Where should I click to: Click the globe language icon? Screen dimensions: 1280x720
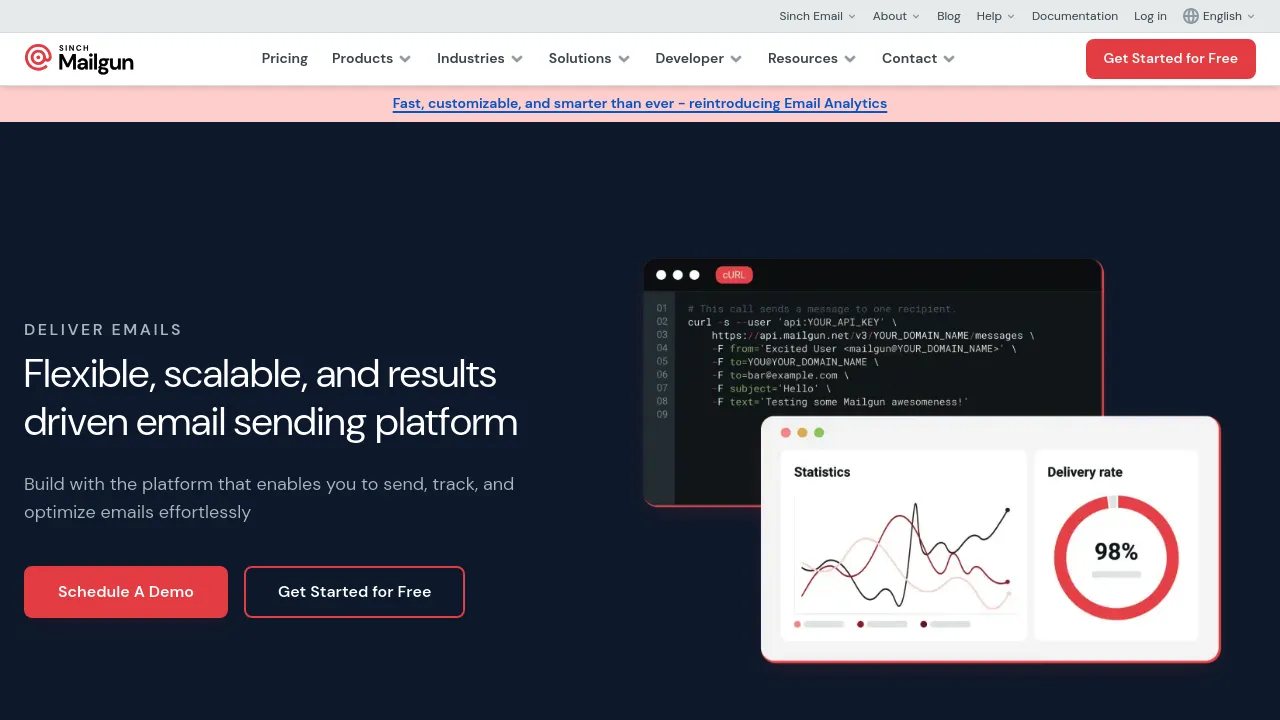1190,16
